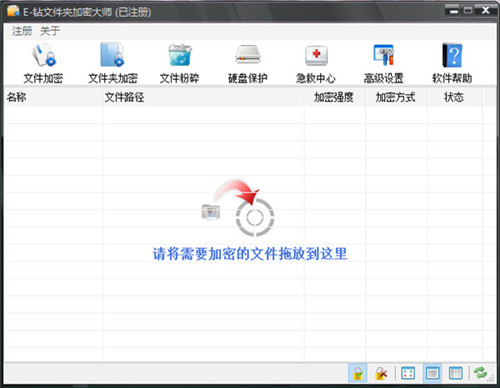Sort by the 状态 column header
Viewport: 500px width, 388px height.
point(455,97)
